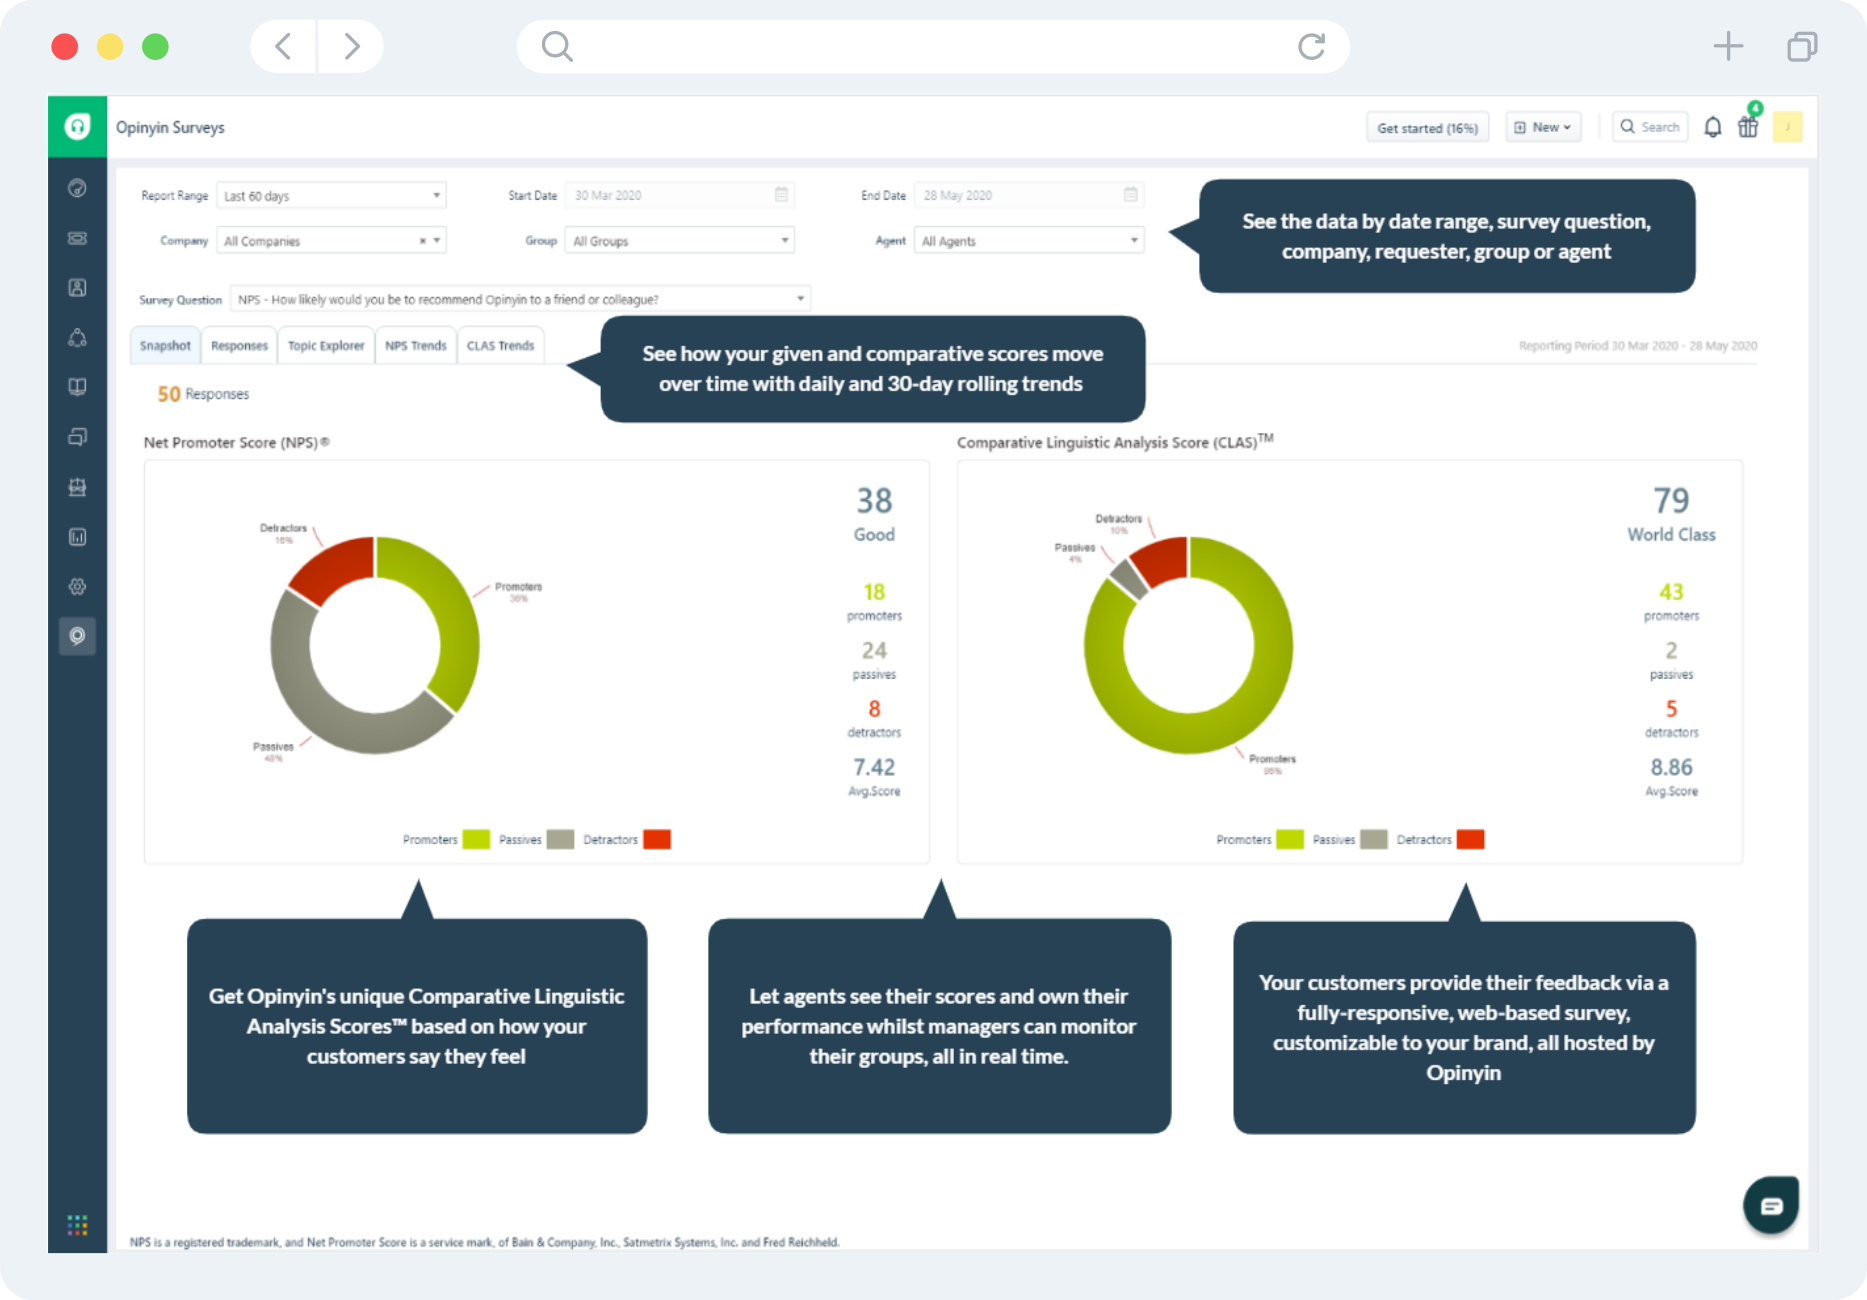This screenshot has width=1867, height=1300.
Task: Open the admin gear icon in sidebar
Action: pyautogui.click(x=77, y=587)
